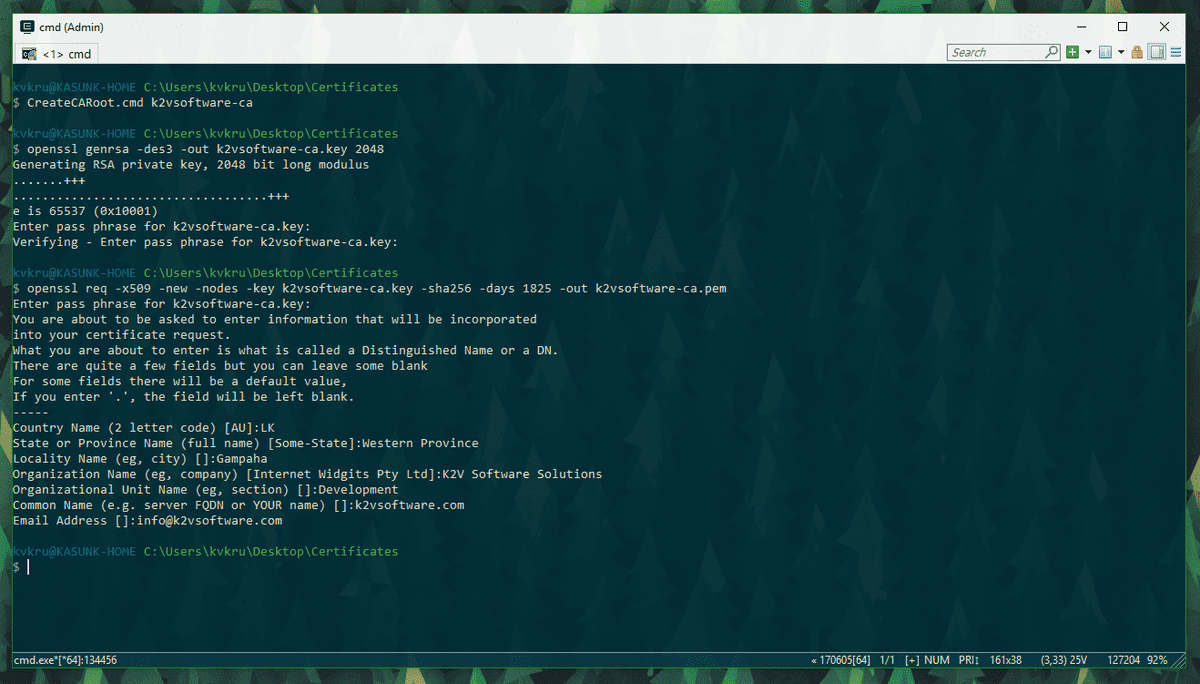
Task: Click the 1/1 buffer page indicator
Action: coord(886,660)
